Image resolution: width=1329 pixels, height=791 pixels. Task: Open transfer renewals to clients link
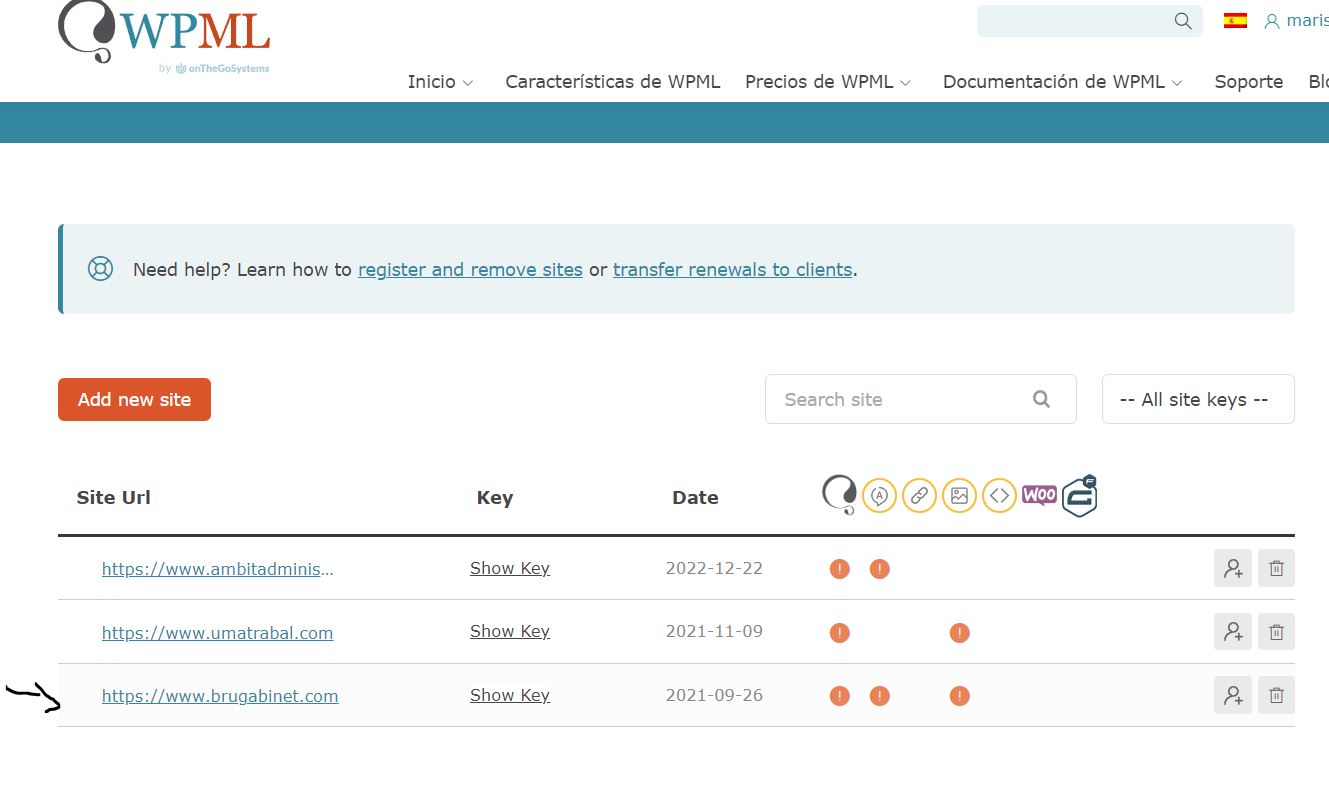click(733, 269)
